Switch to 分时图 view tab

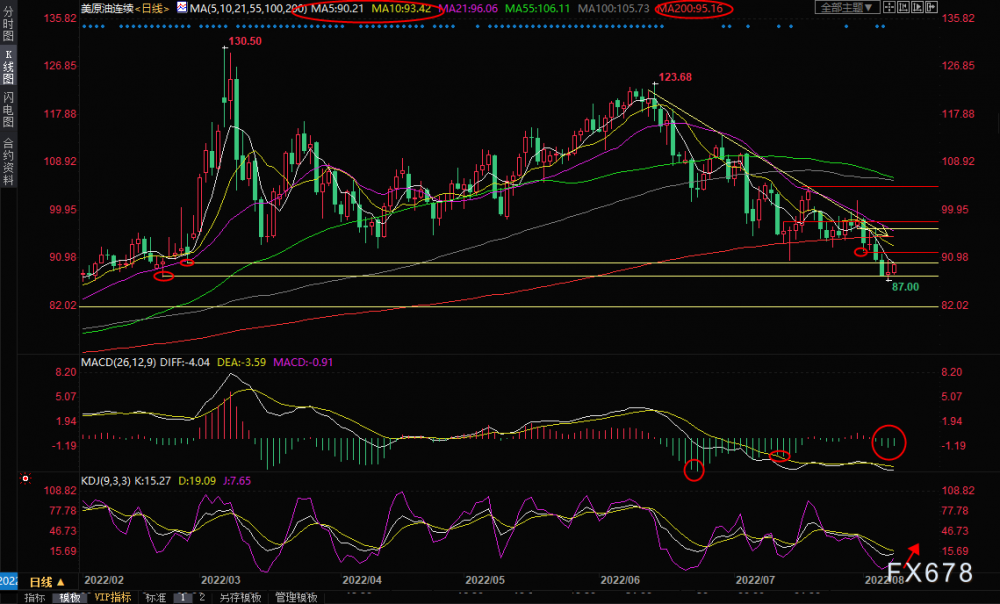click(x=8, y=24)
